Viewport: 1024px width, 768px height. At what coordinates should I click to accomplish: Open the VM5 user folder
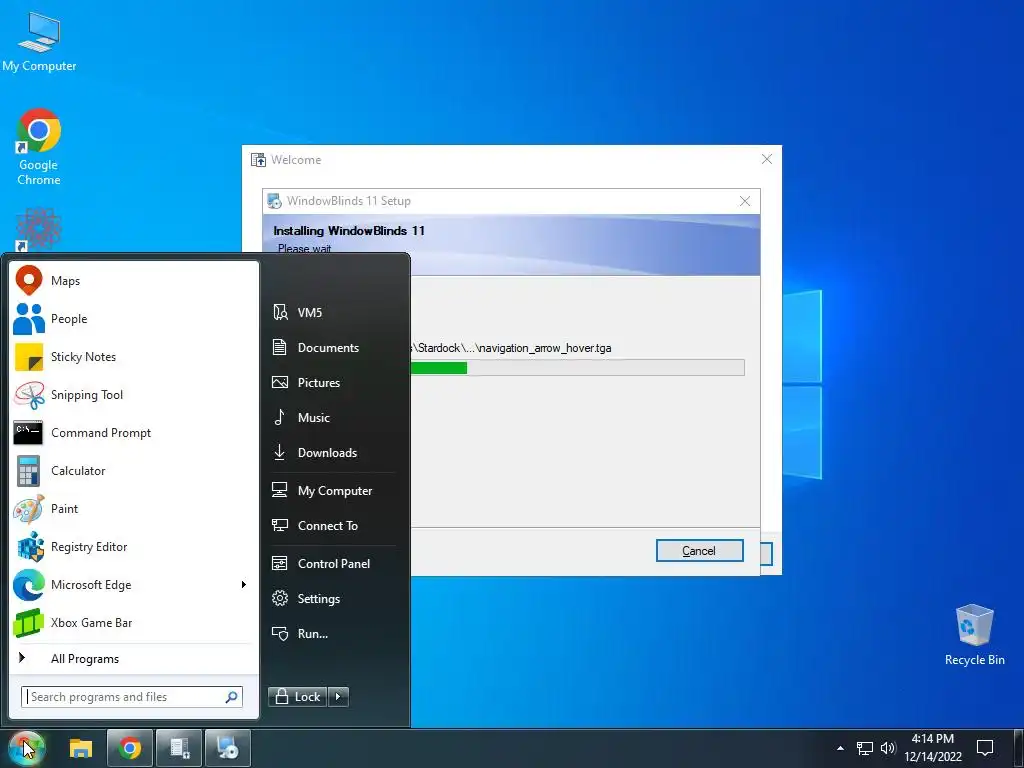(332, 312)
